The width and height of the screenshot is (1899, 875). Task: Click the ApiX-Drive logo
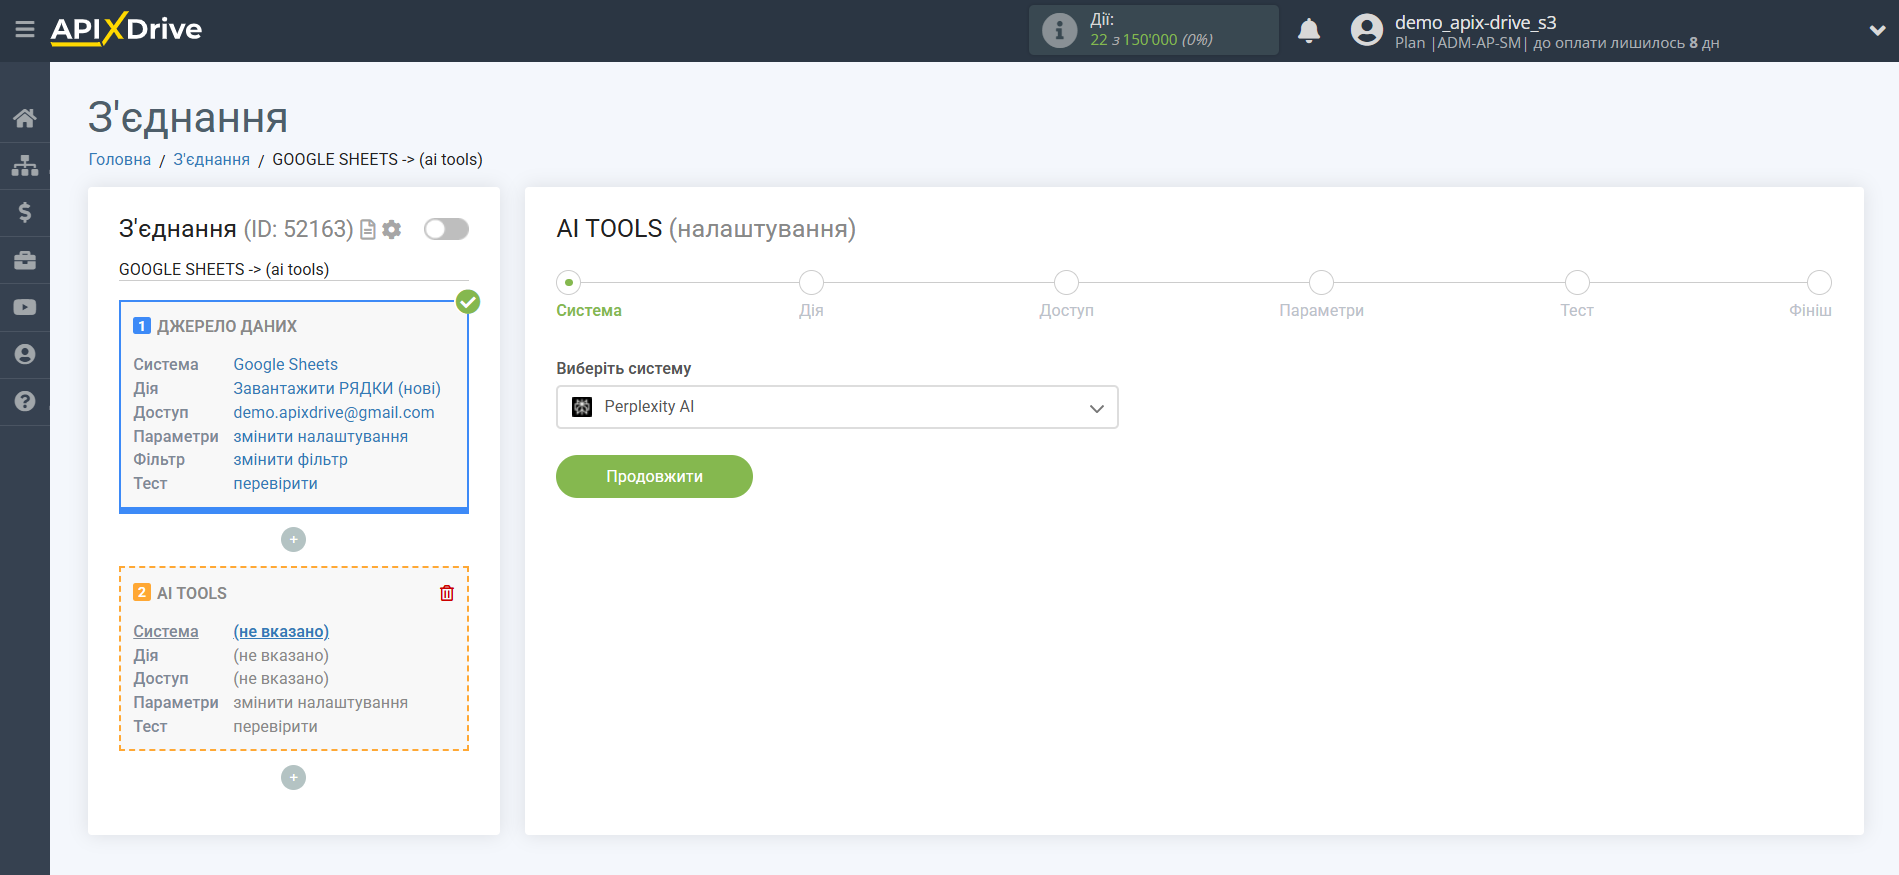point(126,29)
